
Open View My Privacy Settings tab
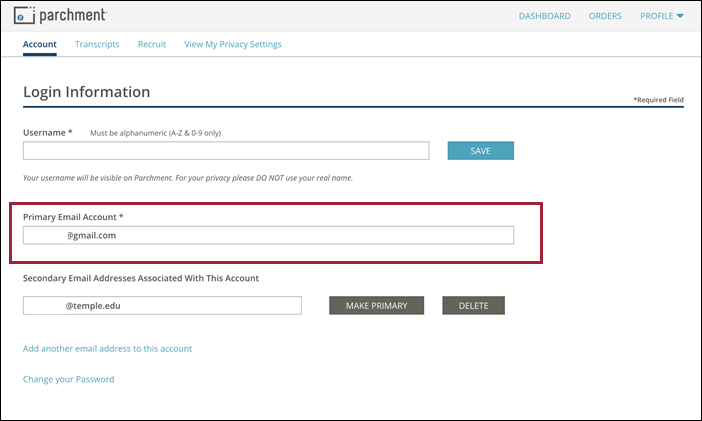click(x=233, y=44)
